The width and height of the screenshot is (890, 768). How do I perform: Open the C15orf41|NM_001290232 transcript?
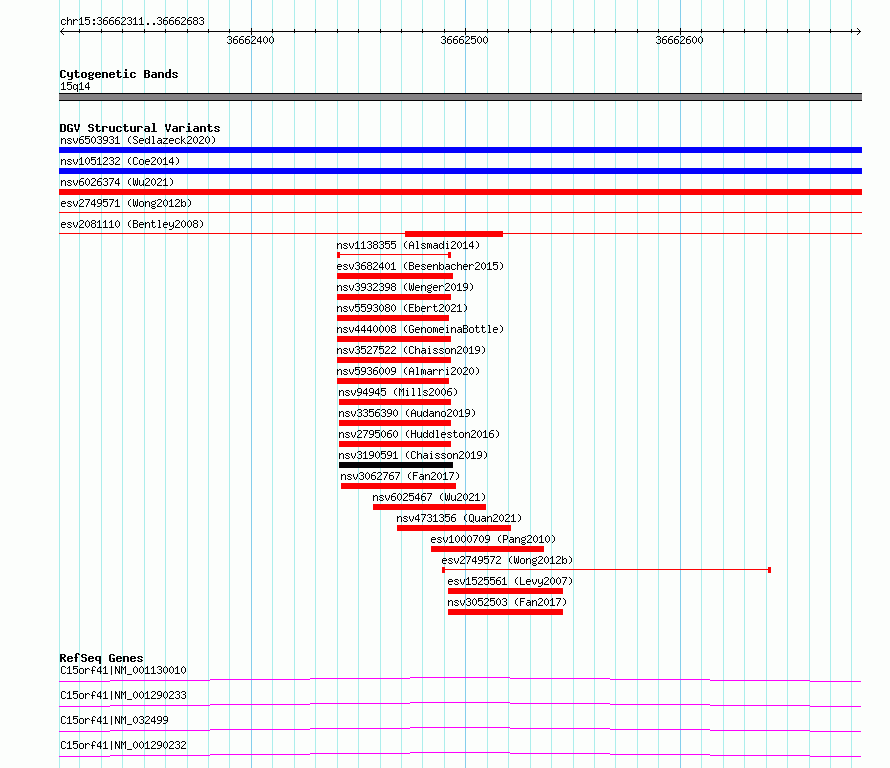(123, 745)
